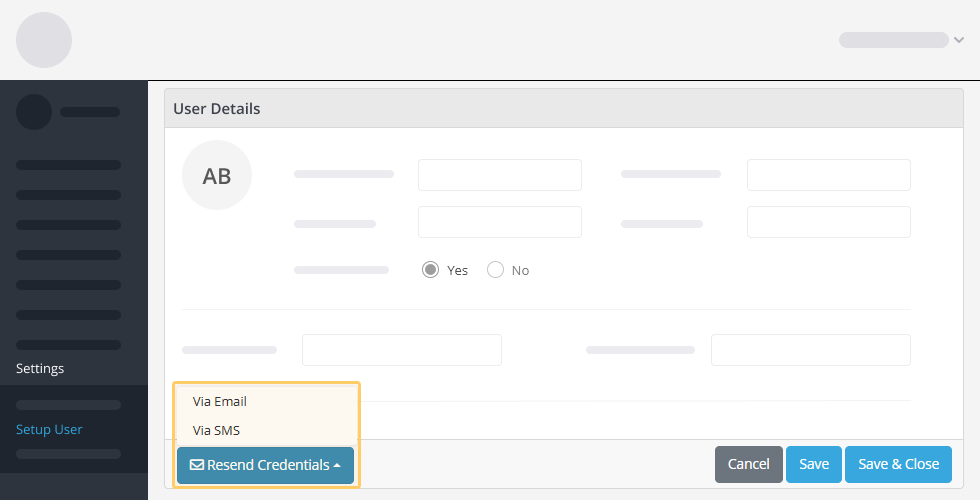Collapse the Resend Credentials caret arrow
The height and width of the screenshot is (500, 980).
337,466
